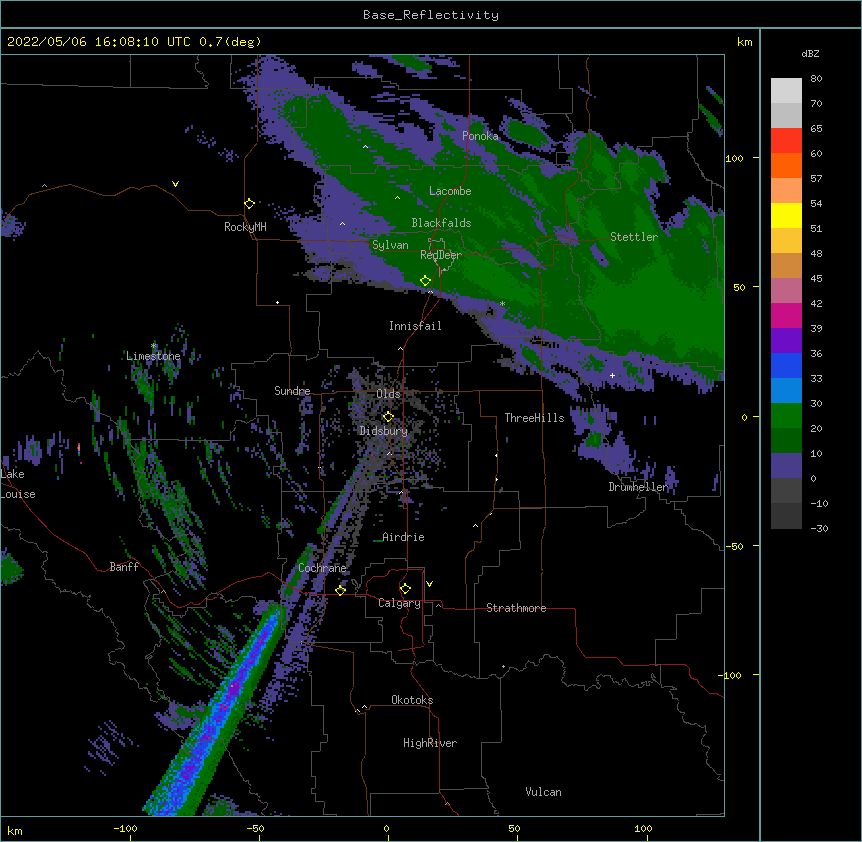This screenshot has width=862, height=842.
Task: Click the HighRiver town label
Action: (x=430, y=743)
